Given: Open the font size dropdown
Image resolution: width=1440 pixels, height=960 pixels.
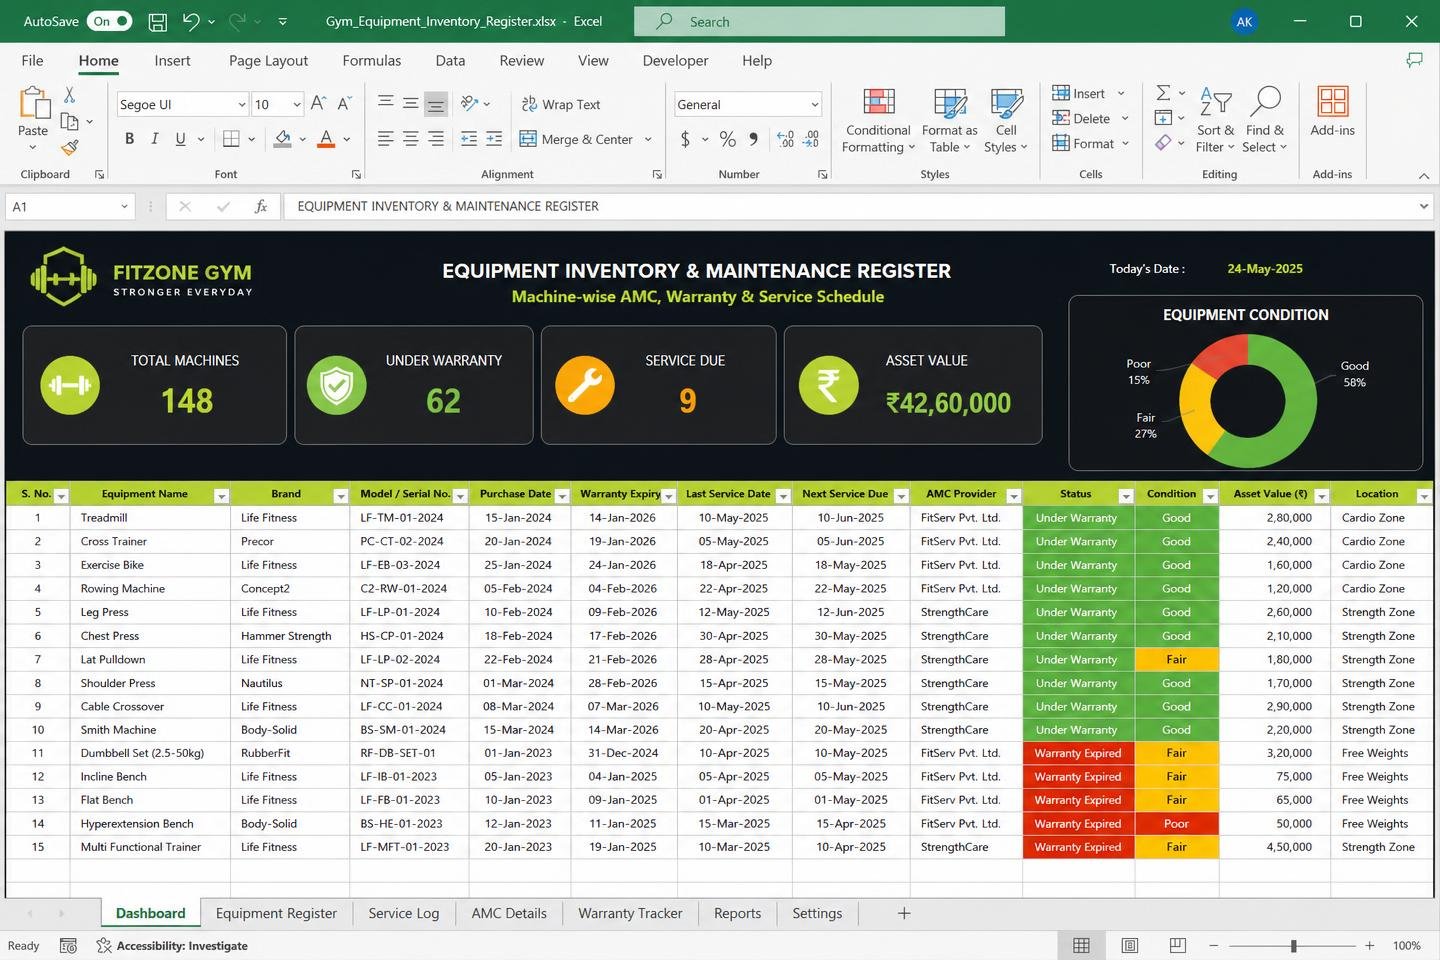Looking at the screenshot, I should tap(297, 104).
